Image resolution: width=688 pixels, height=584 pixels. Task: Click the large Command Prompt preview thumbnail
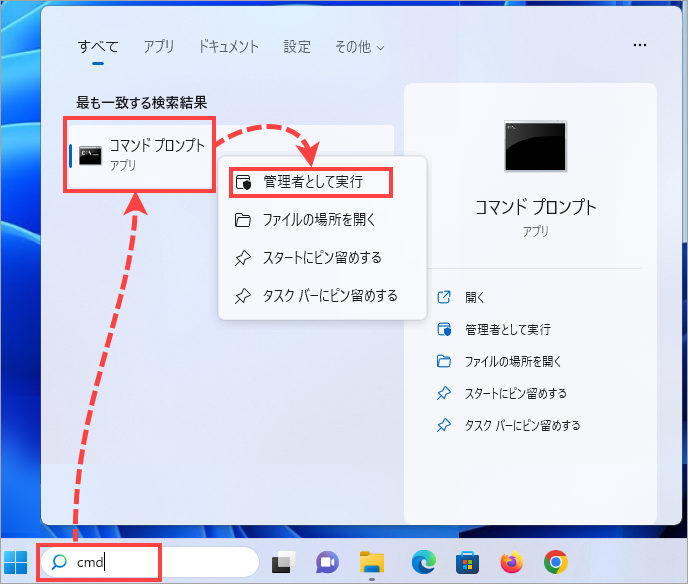coord(535,146)
